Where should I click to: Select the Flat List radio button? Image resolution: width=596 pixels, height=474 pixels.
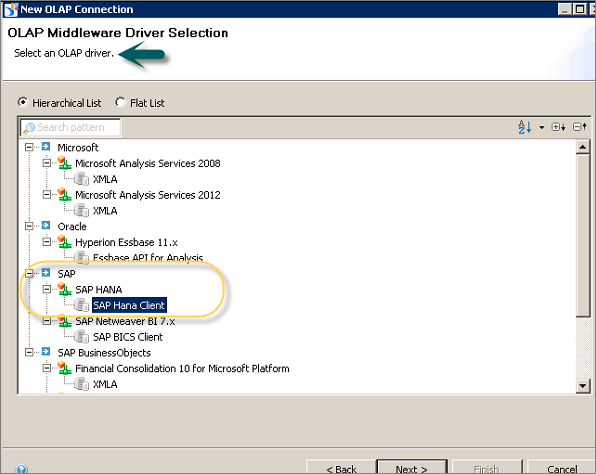(x=120, y=103)
